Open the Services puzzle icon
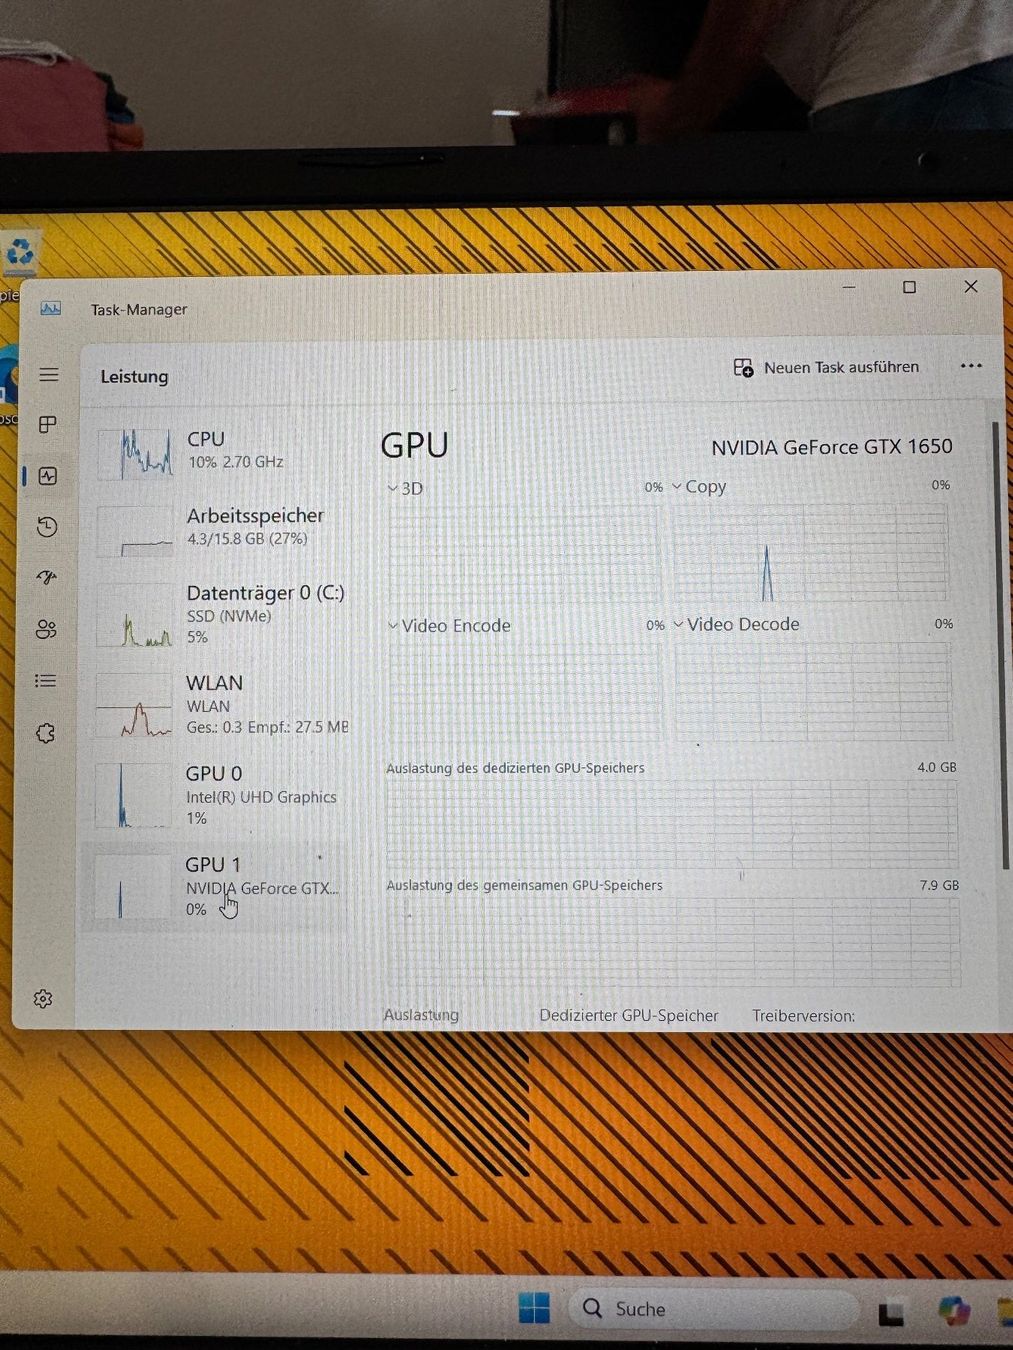The width and height of the screenshot is (1013, 1350). (x=45, y=733)
